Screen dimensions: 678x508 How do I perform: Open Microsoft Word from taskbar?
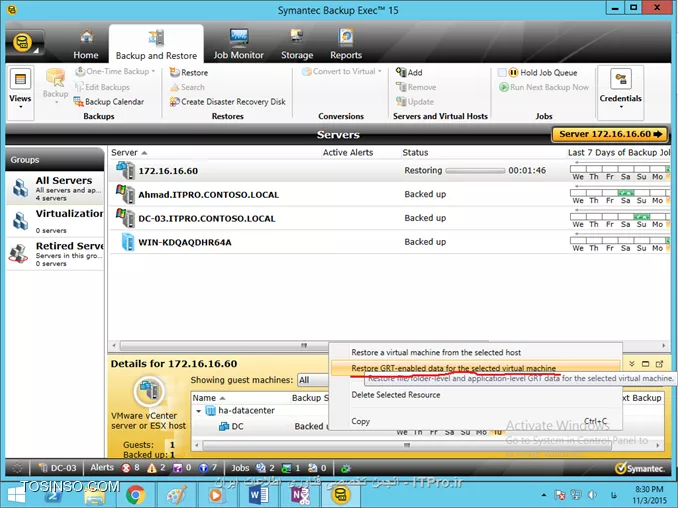coord(259,495)
